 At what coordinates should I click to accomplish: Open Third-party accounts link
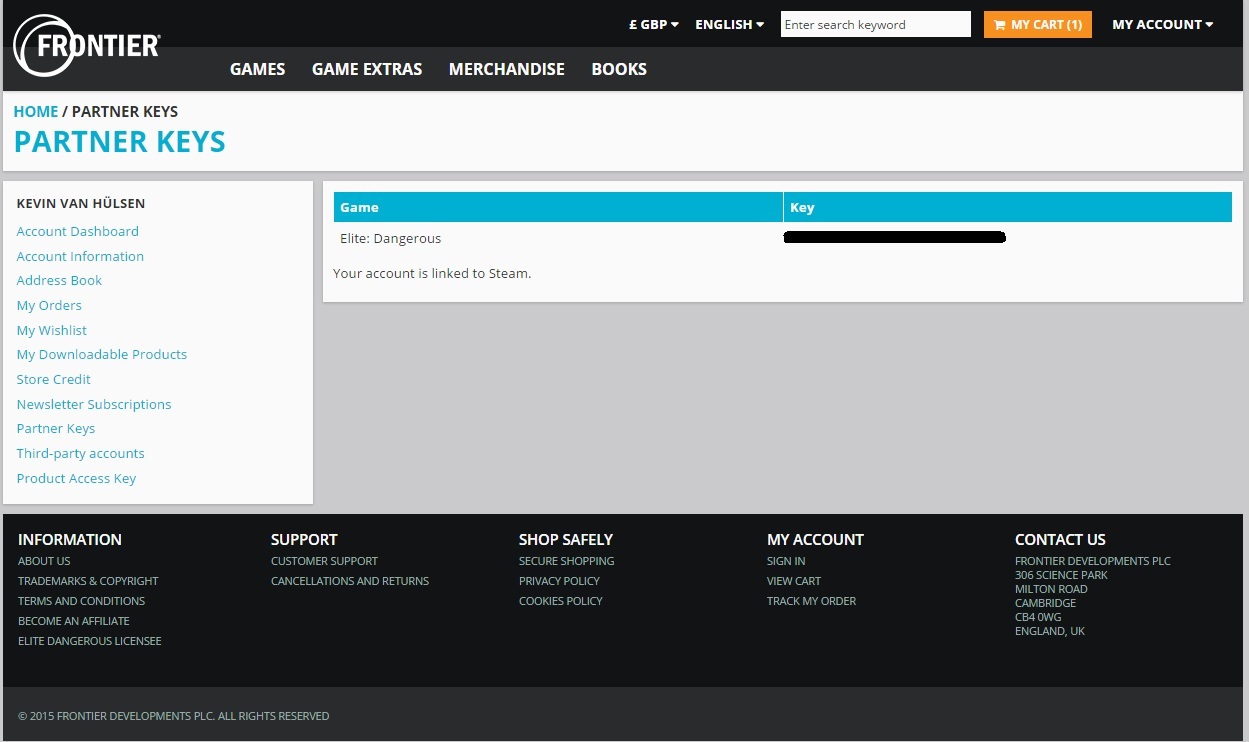click(80, 453)
